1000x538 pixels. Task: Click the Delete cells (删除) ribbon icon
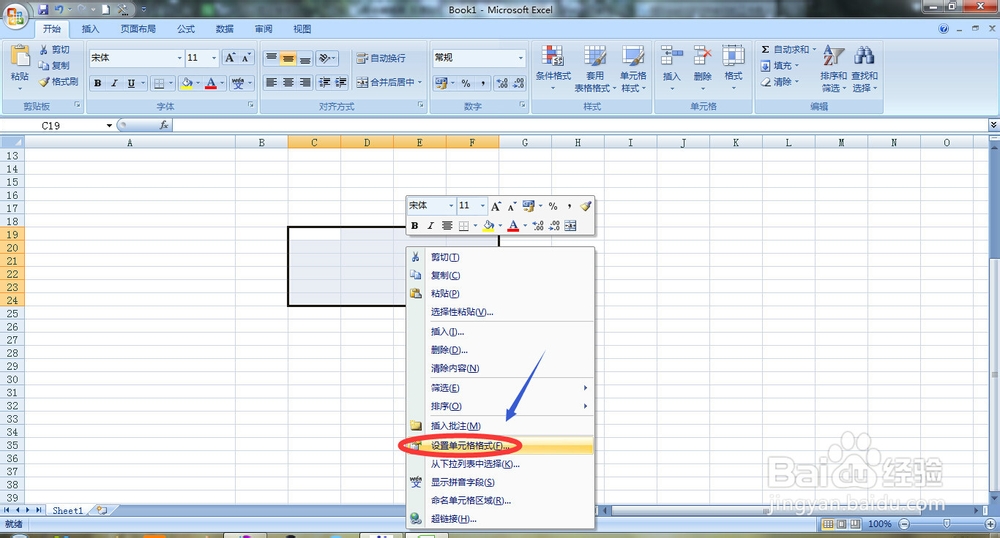[702, 67]
